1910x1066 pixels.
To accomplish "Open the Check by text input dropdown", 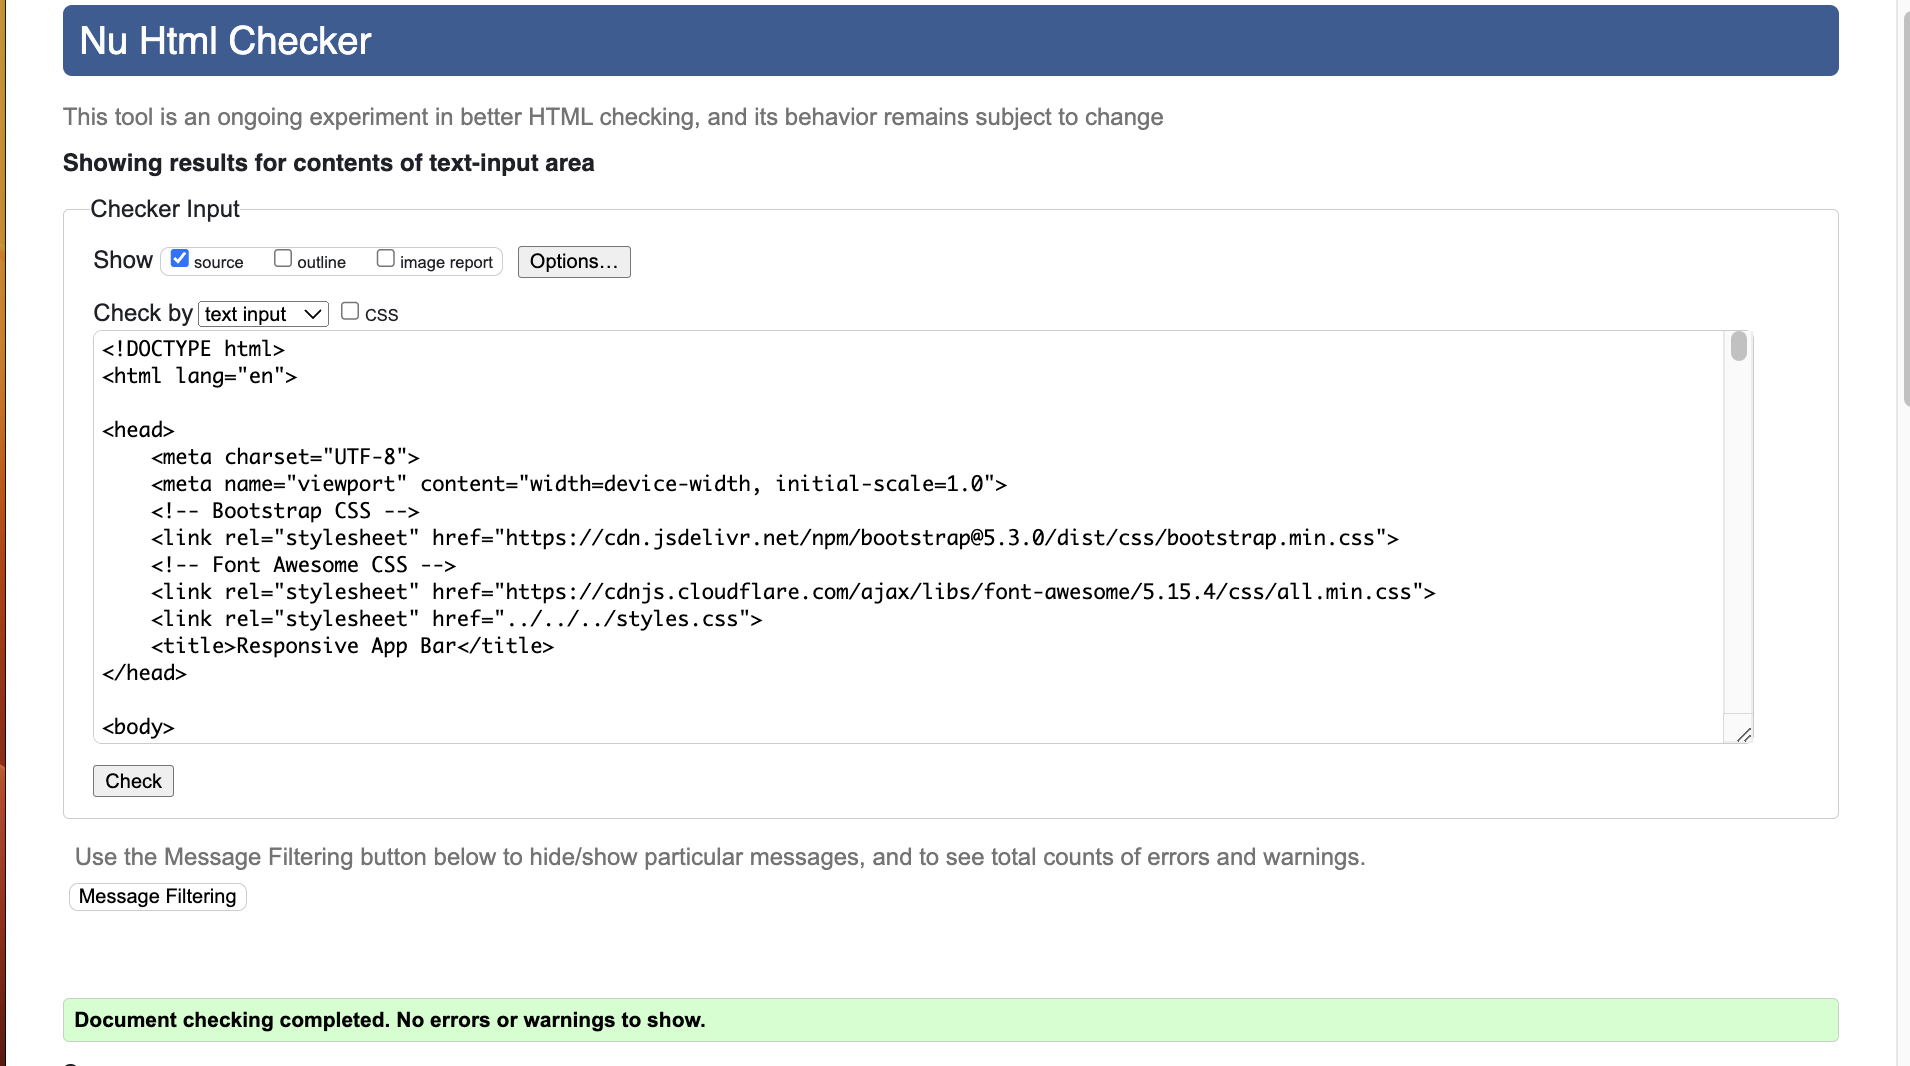I will 263,314.
